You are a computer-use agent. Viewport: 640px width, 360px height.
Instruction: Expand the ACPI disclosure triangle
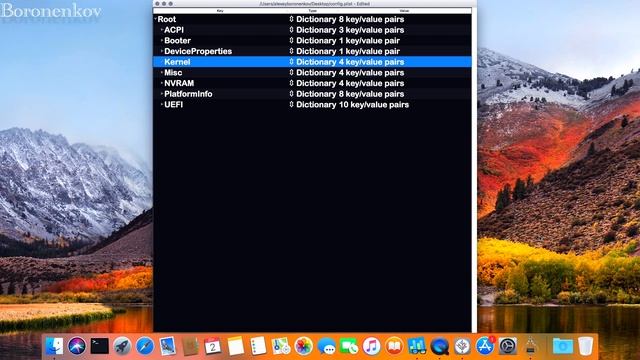(162, 30)
